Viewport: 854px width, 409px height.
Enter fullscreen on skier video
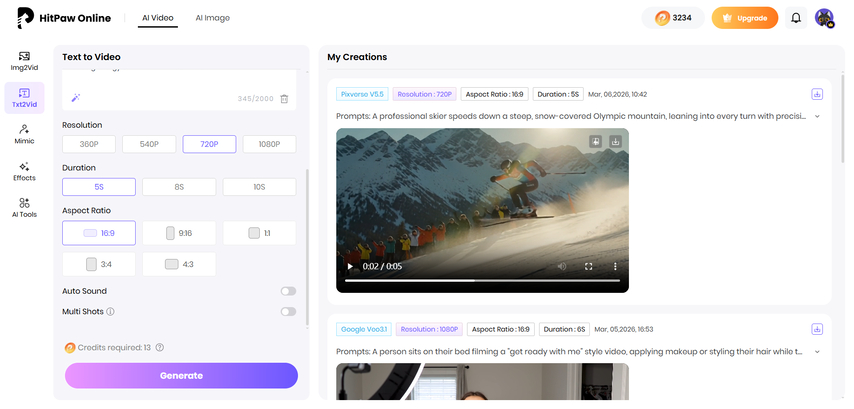pyautogui.click(x=588, y=266)
